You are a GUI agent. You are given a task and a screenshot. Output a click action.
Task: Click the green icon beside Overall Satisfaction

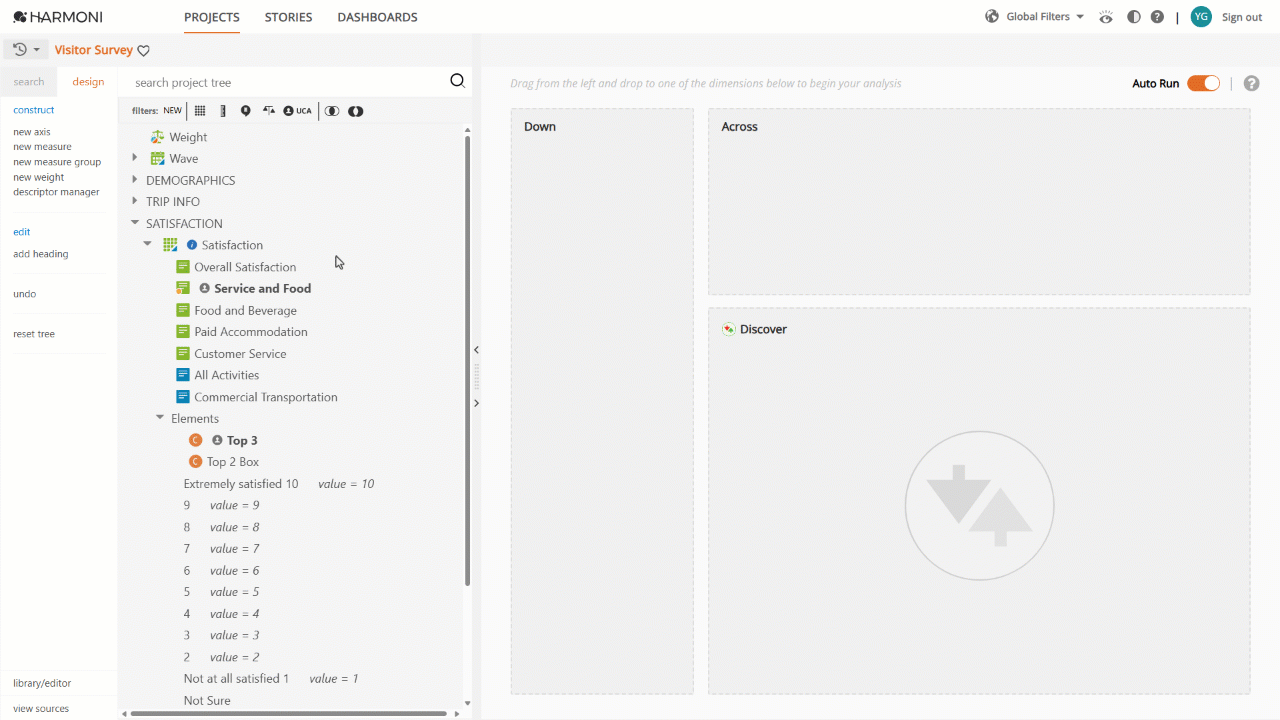pos(183,267)
